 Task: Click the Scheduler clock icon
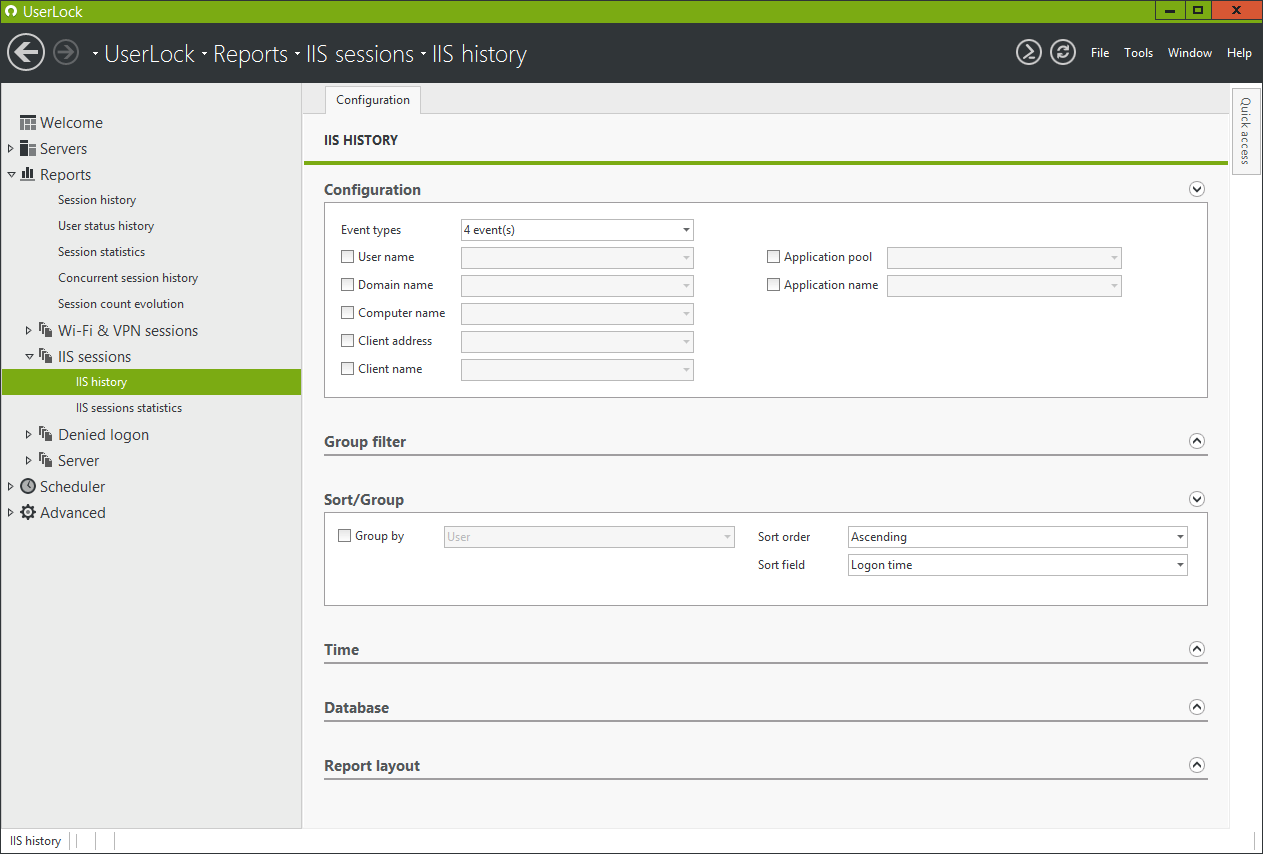(28, 486)
